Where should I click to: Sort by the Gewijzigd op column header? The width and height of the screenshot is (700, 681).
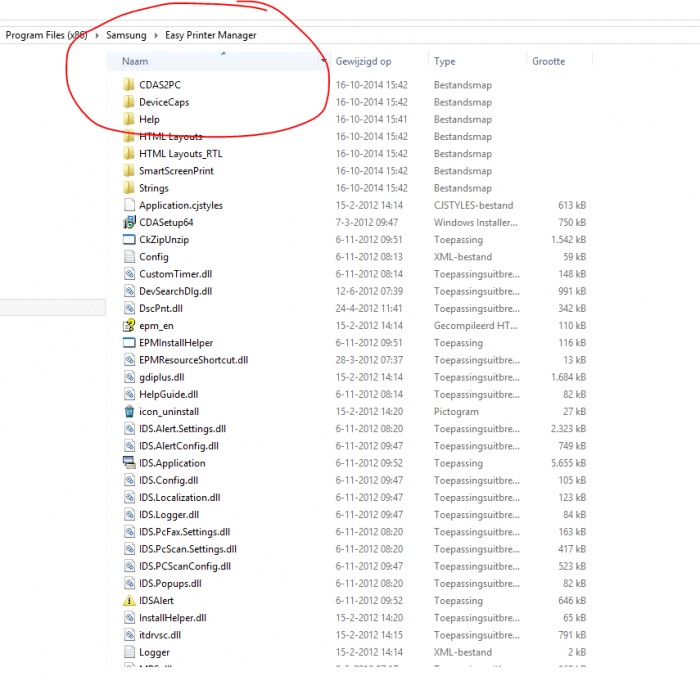tap(363, 61)
